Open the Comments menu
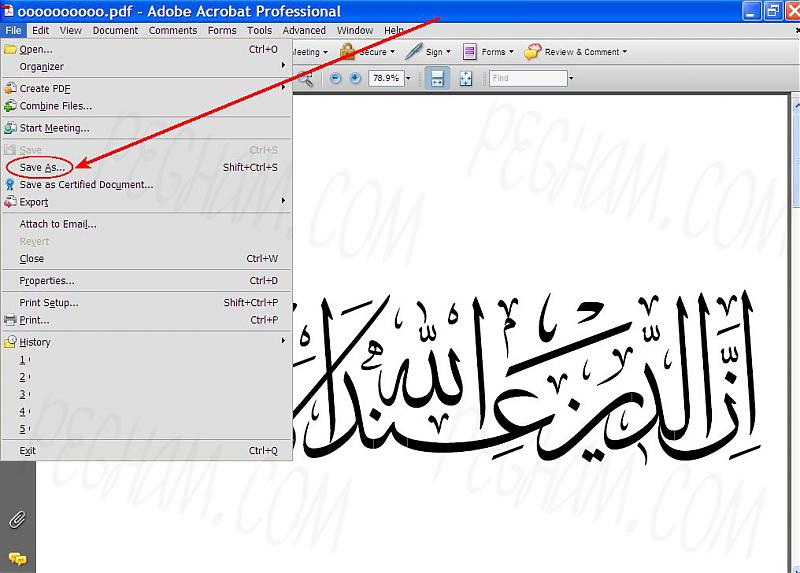The image size is (800, 573). 173,31
